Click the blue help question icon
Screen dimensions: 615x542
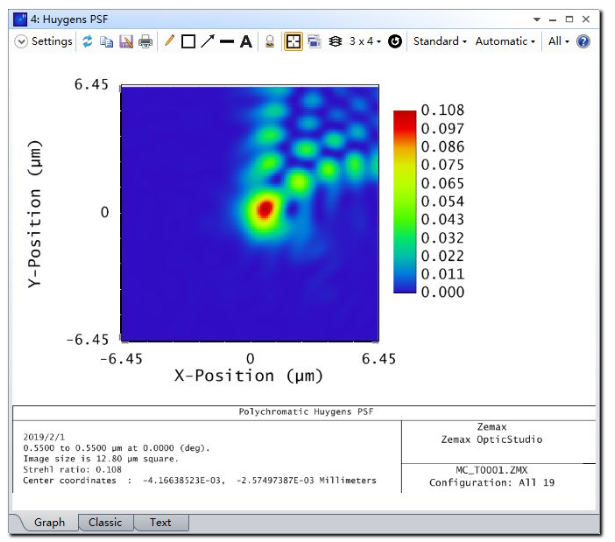pyautogui.click(x=583, y=42)
